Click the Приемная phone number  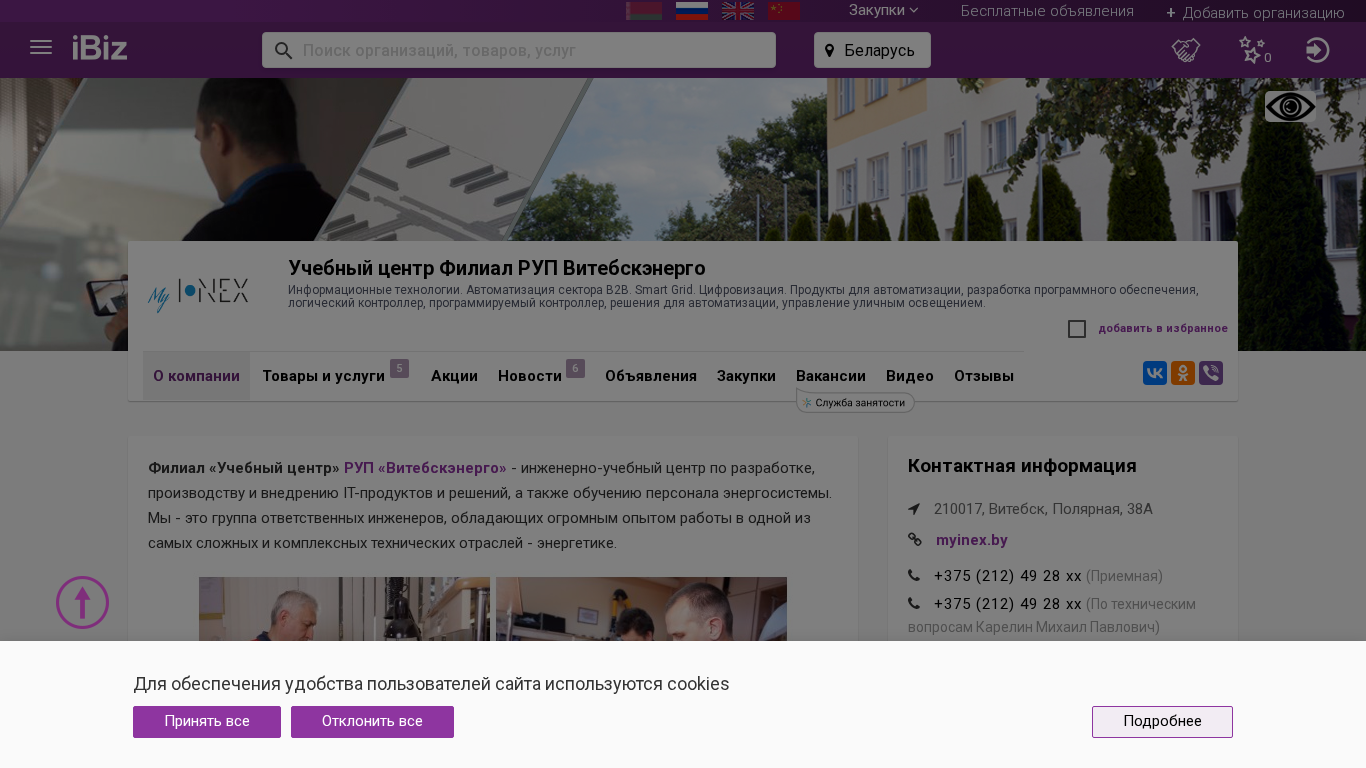click(x=1007, y=576)
